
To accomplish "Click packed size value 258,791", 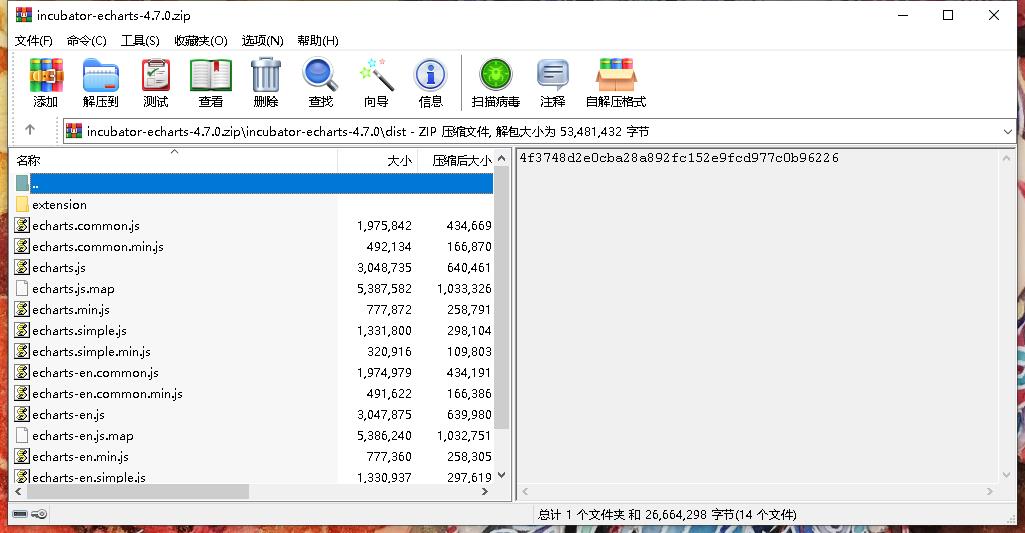I will click(469, 309).
